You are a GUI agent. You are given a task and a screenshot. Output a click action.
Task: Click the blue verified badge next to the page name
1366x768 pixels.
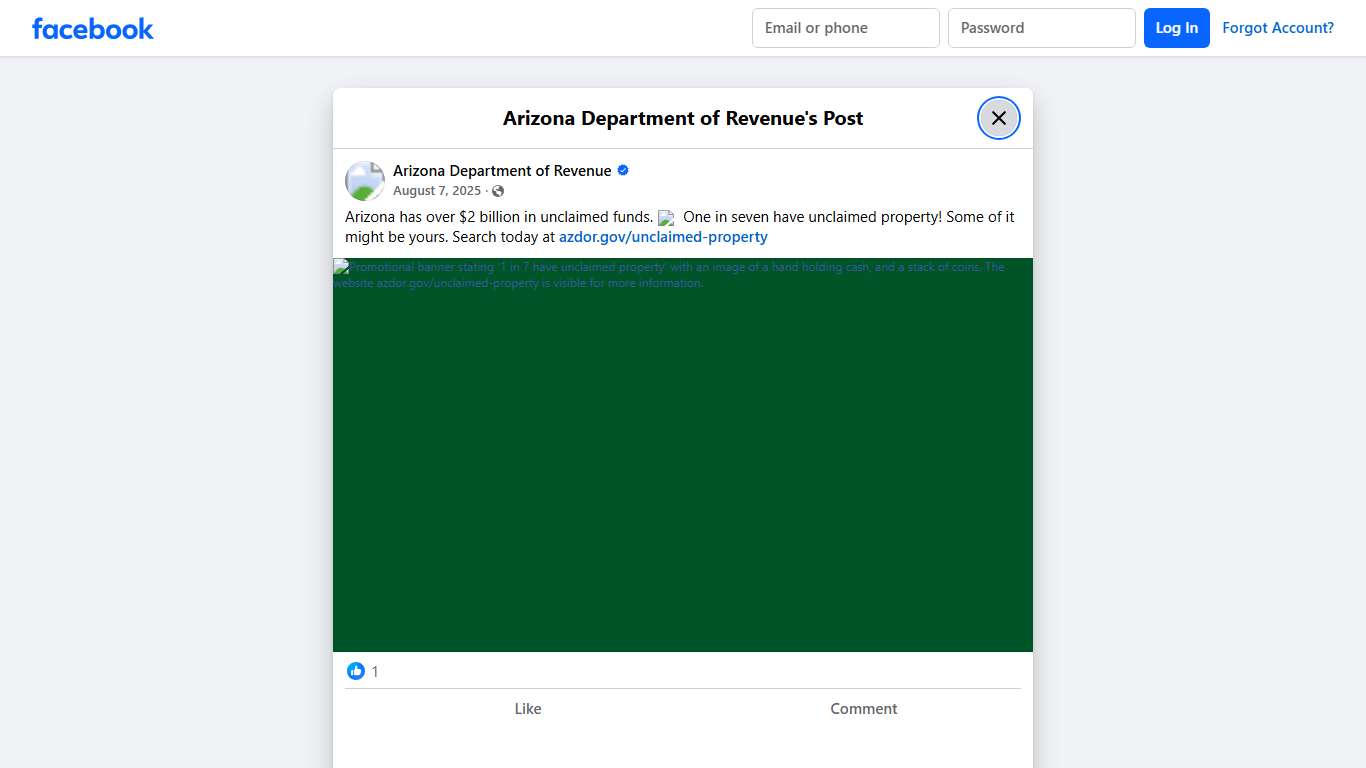tap(622, 170)
